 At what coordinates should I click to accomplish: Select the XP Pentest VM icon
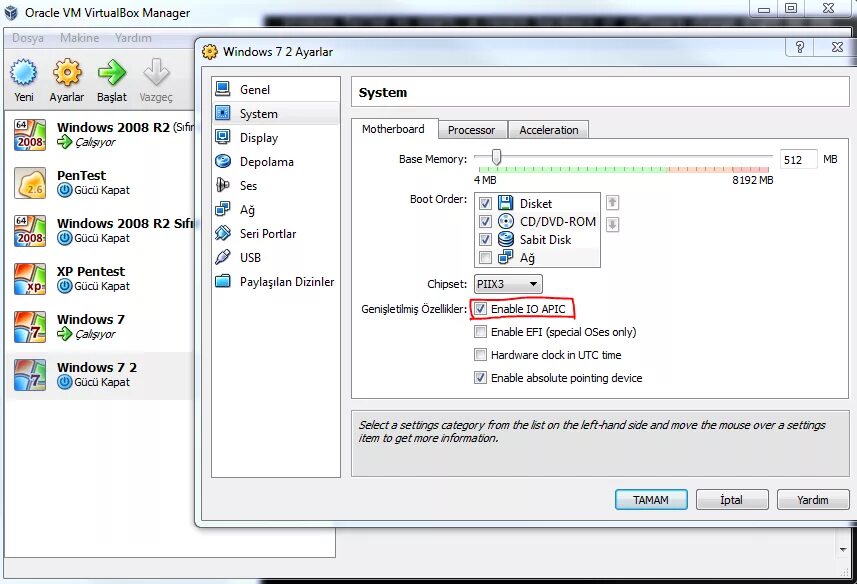coord(30,279)
